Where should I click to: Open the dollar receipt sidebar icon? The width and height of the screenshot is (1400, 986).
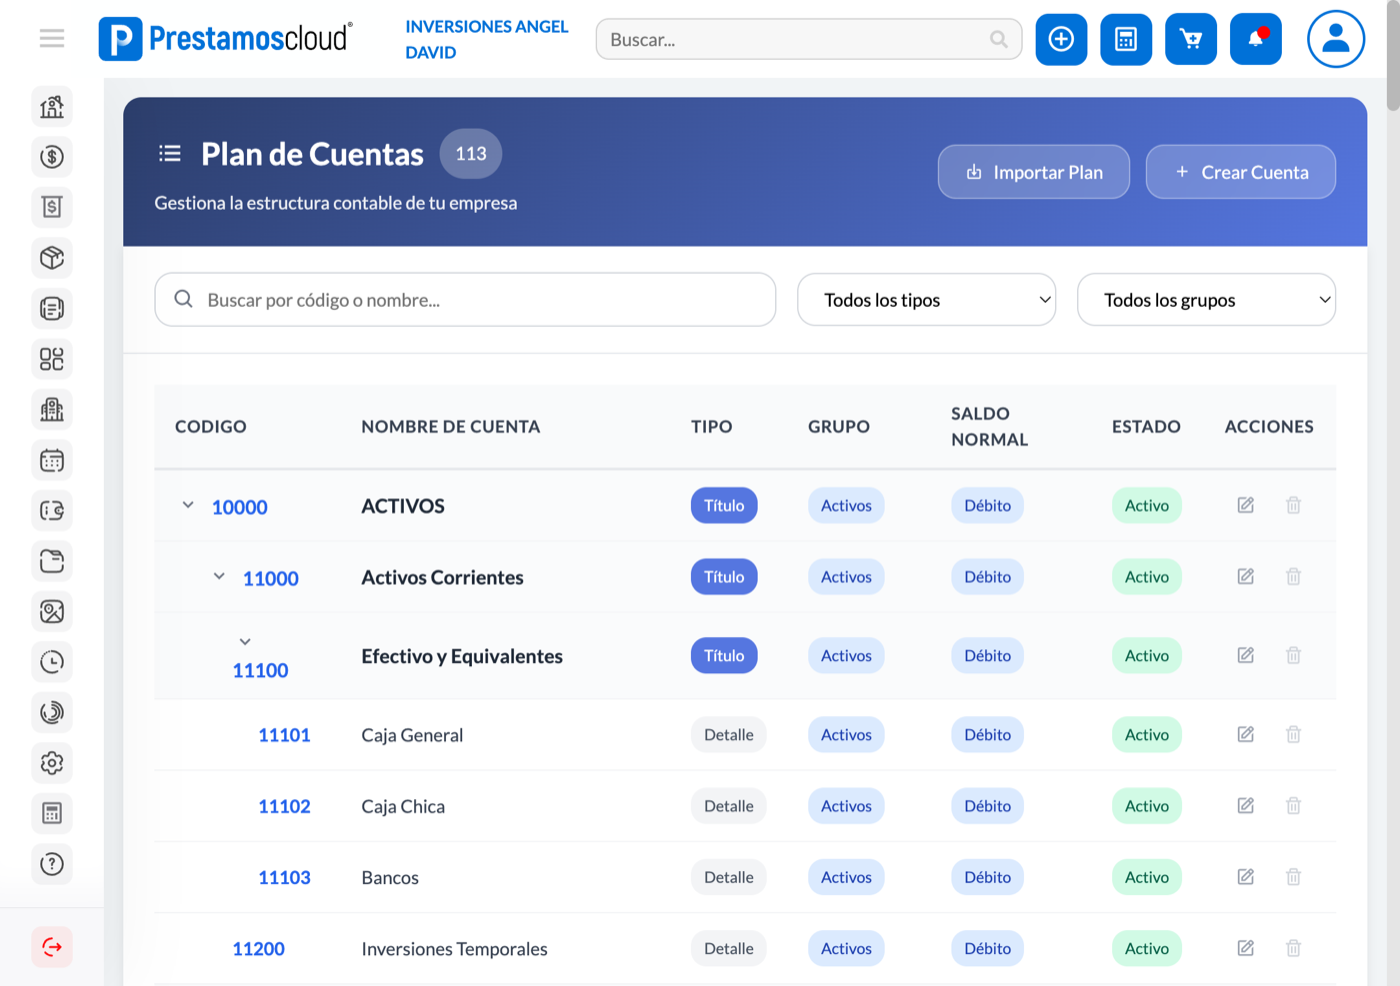point(52,207)
